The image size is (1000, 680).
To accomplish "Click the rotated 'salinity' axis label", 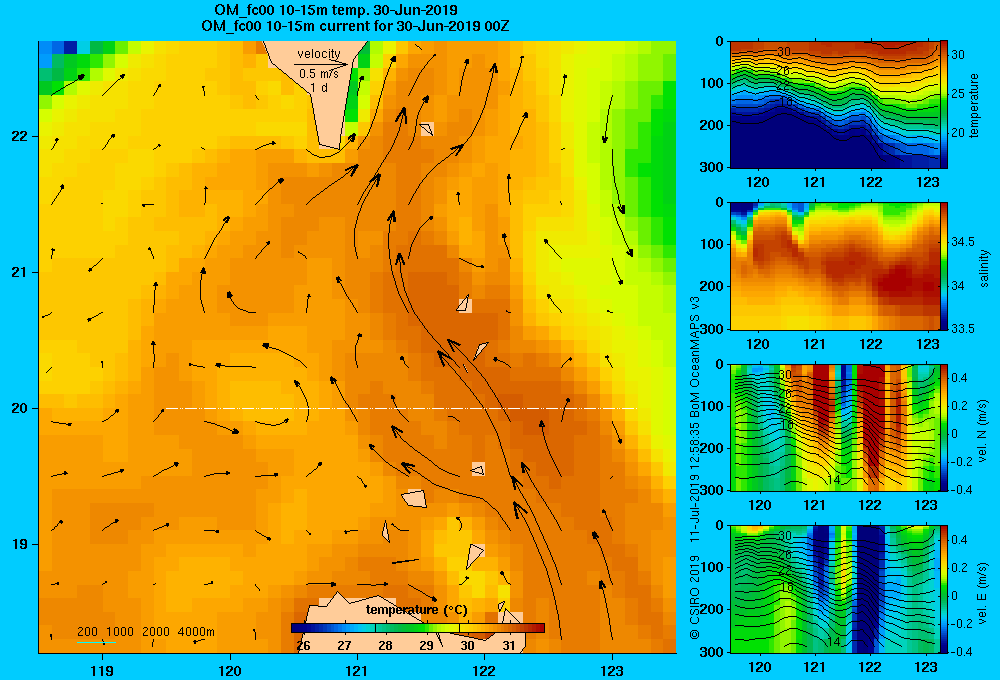I will coord(983,268).
